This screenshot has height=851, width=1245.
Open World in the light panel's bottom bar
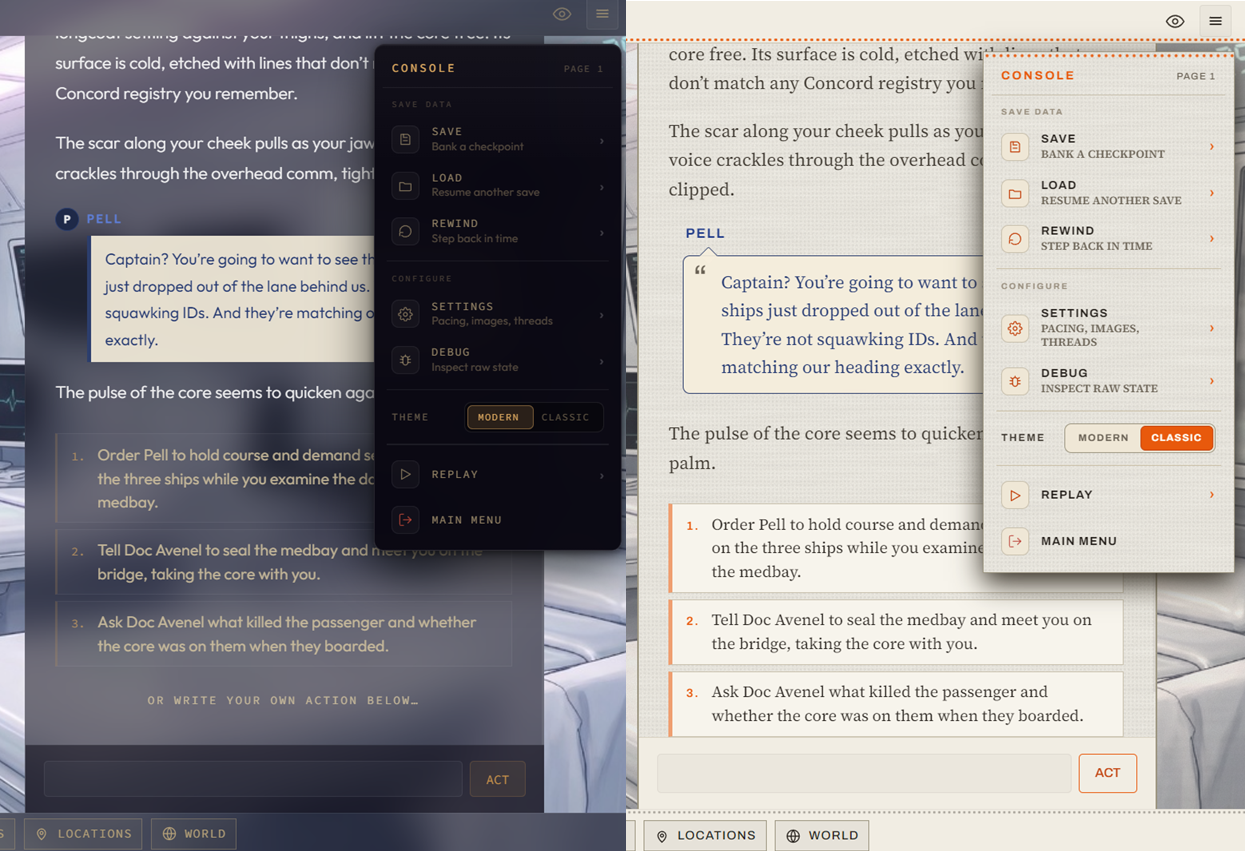point(822,836)
